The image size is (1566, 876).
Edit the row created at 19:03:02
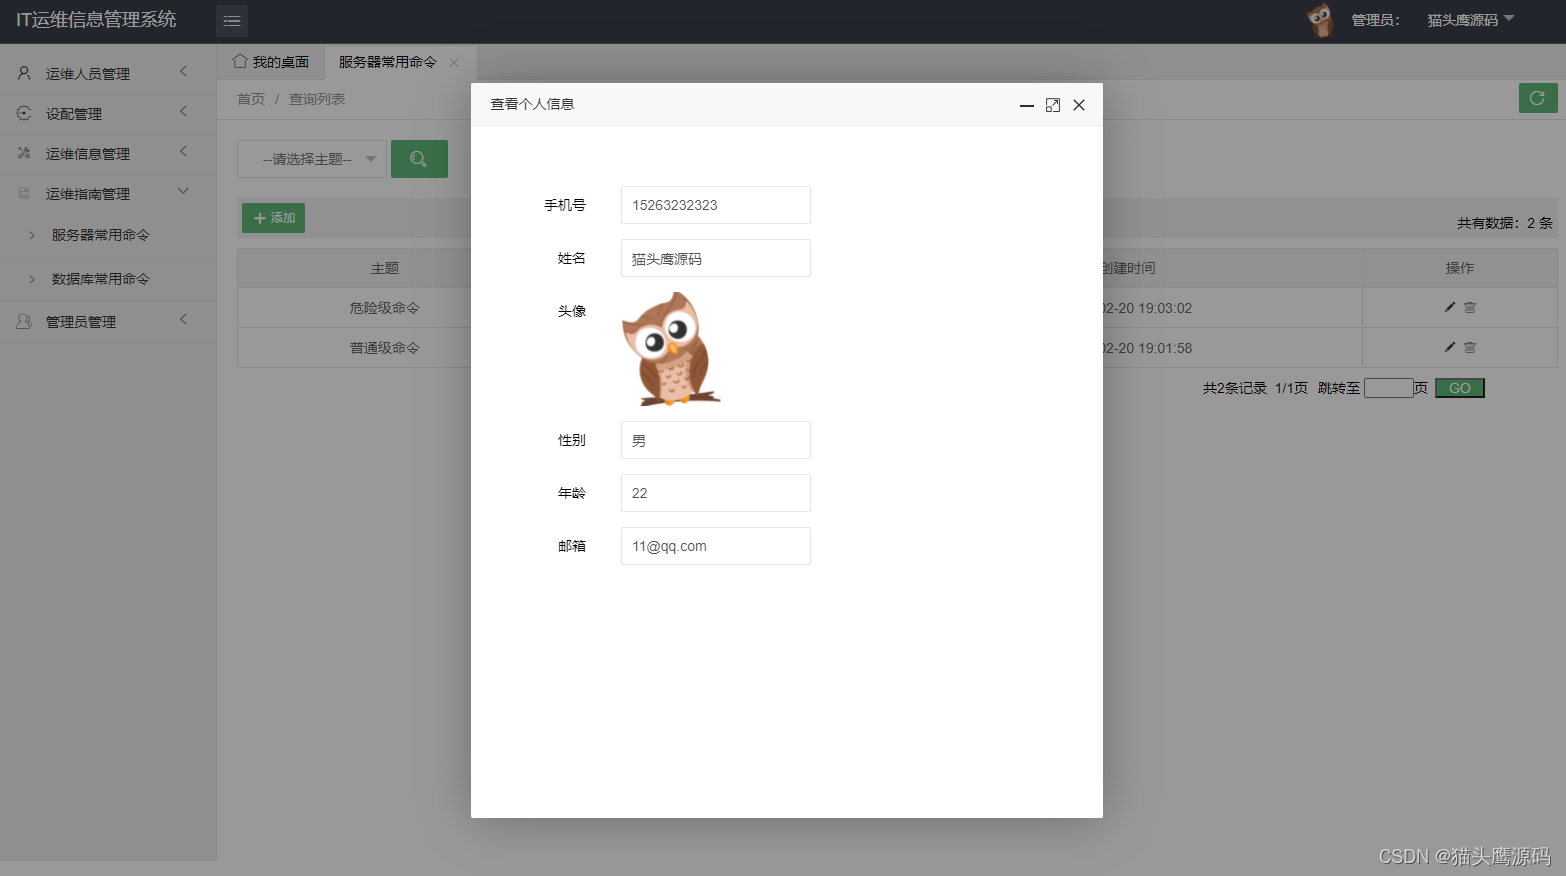tap(1450, 307)
